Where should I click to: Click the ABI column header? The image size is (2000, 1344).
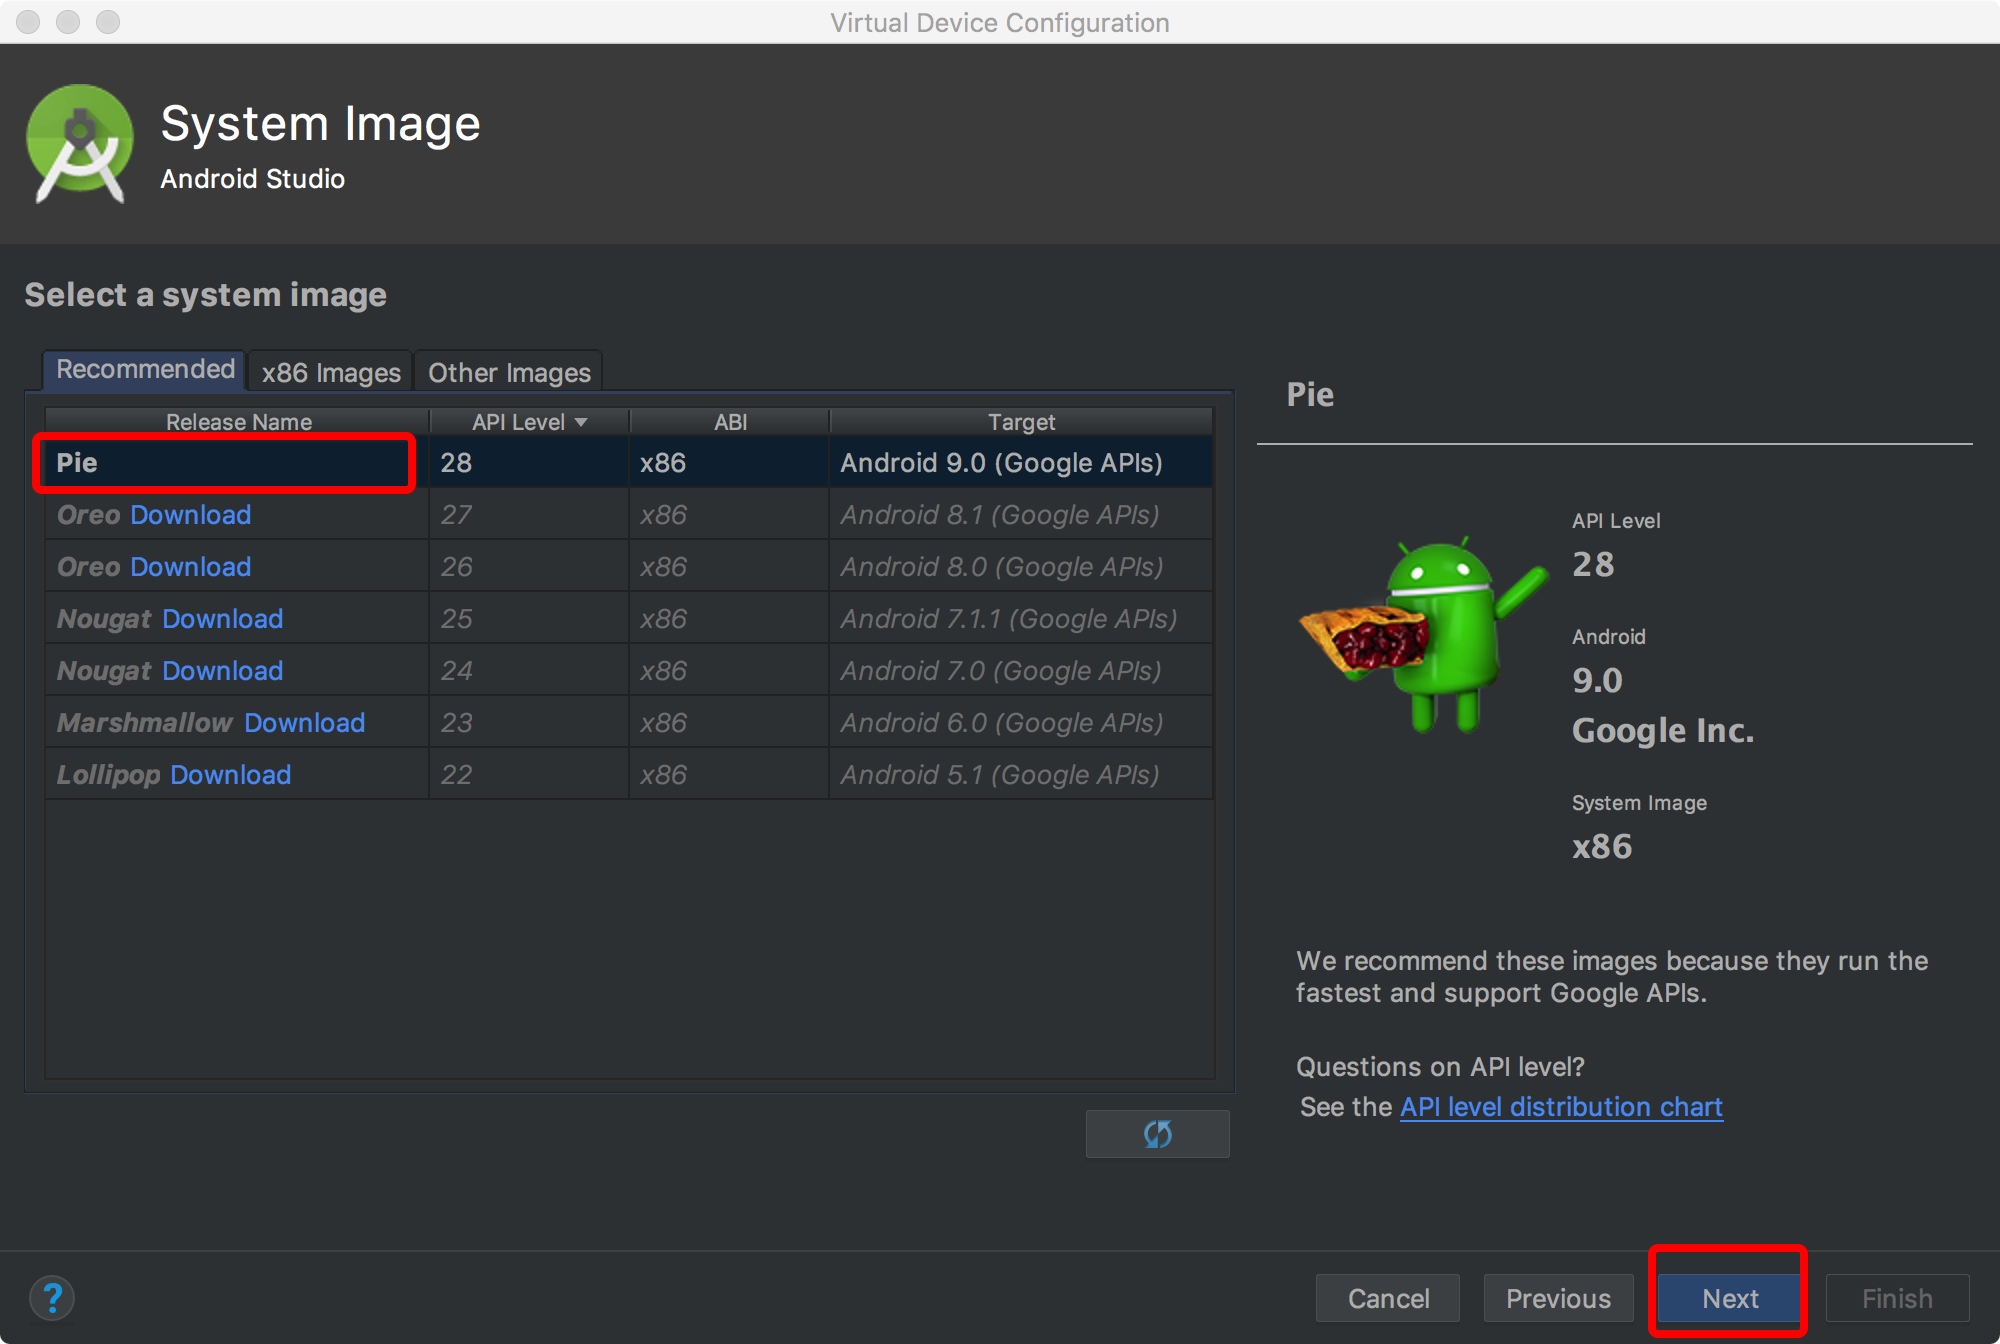point(730,422)
